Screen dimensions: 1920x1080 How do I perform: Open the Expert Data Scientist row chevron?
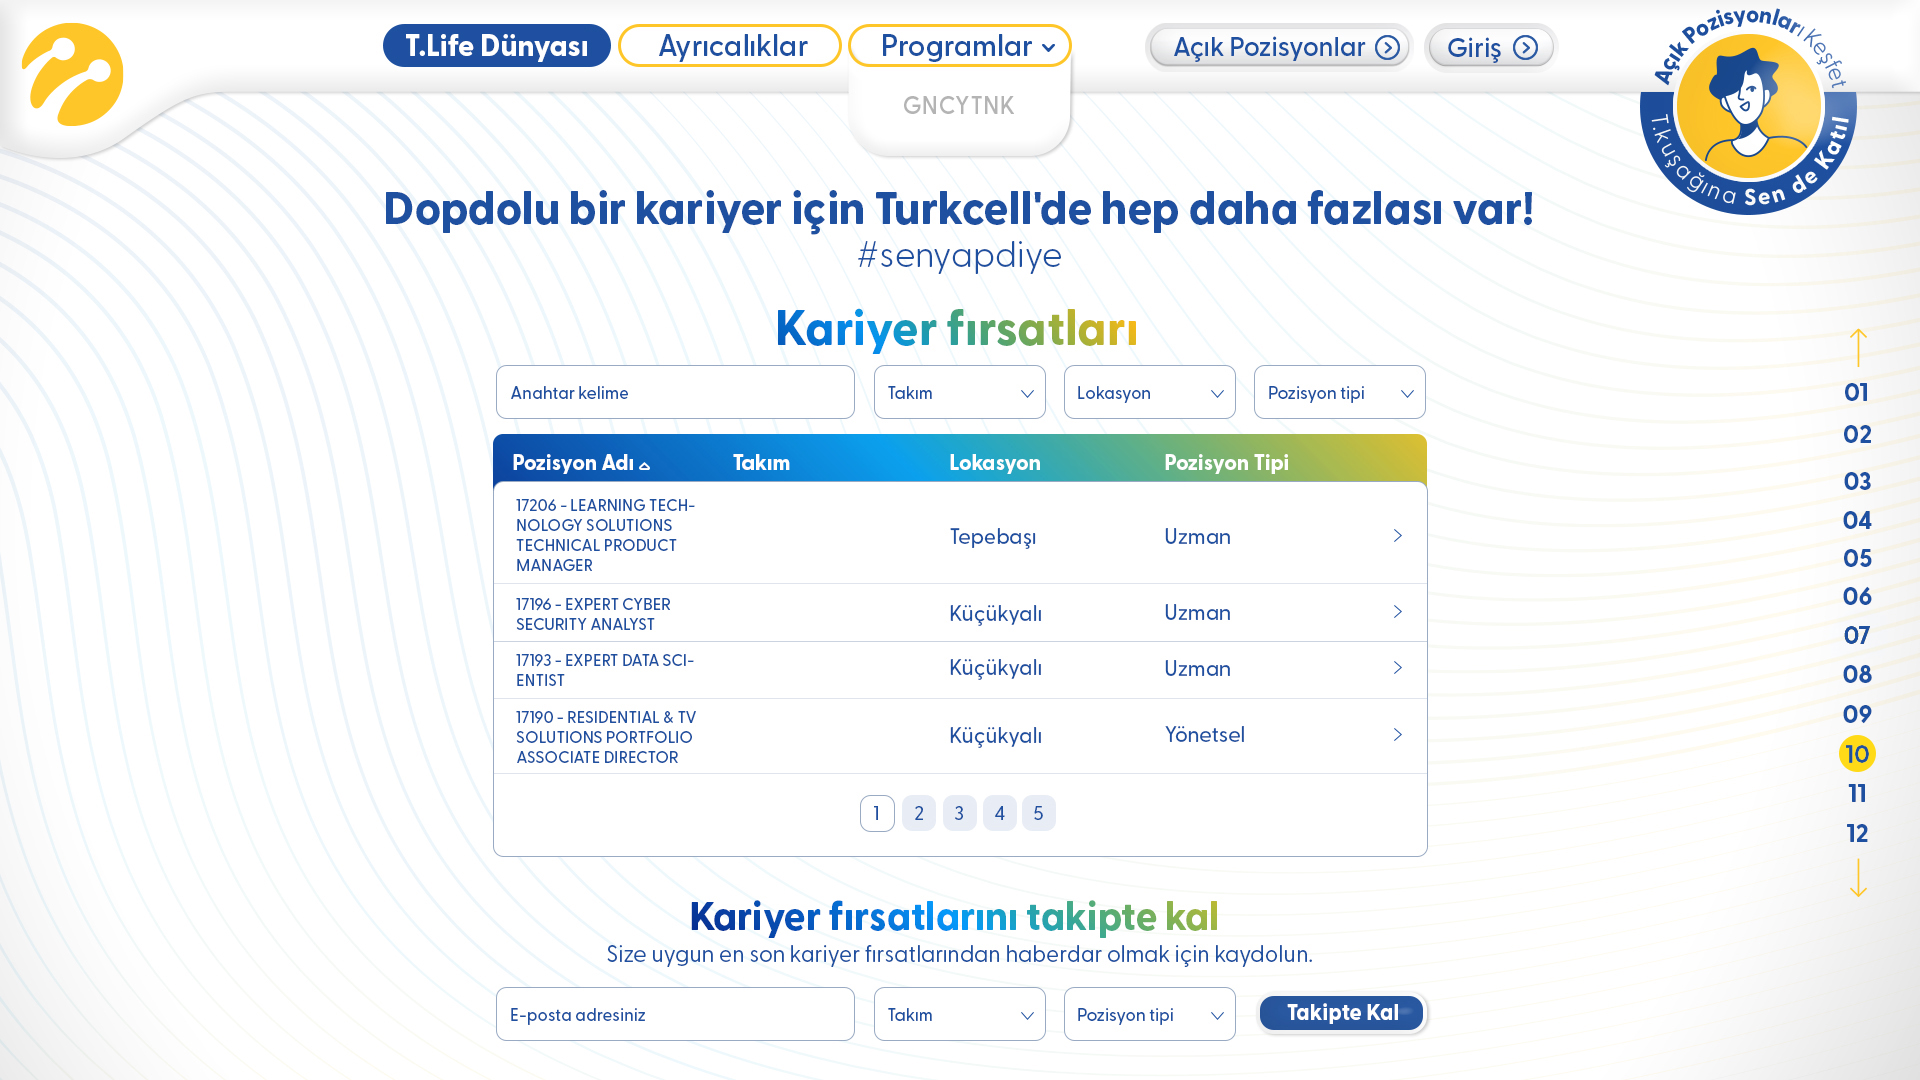[1398, 668]
